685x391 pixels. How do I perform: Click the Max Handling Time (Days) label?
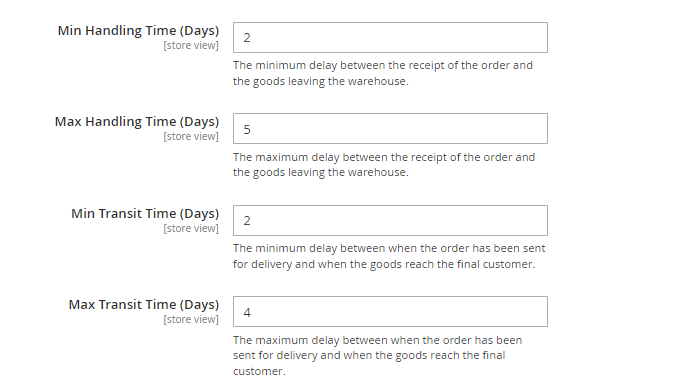[x=137, y=121]
